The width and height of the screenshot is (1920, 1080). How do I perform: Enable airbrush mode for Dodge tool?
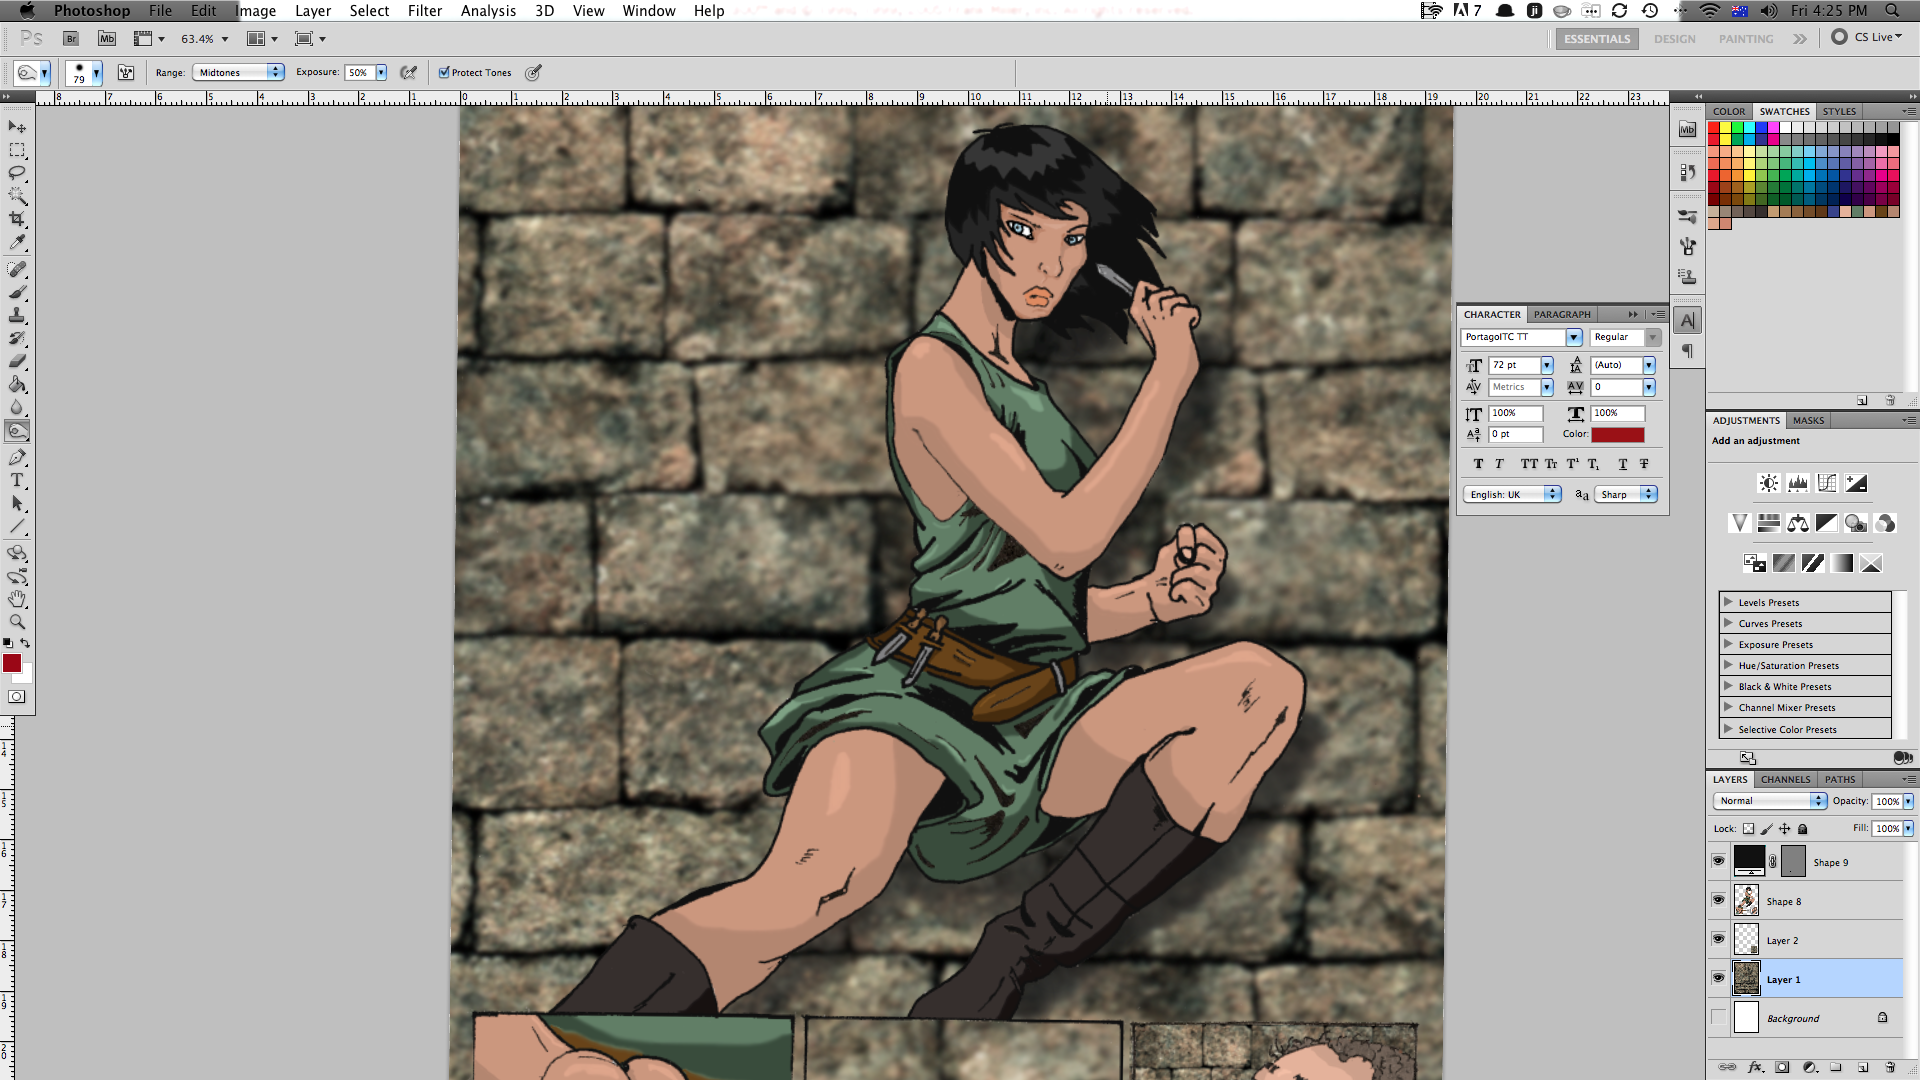(x=408, y=72)
